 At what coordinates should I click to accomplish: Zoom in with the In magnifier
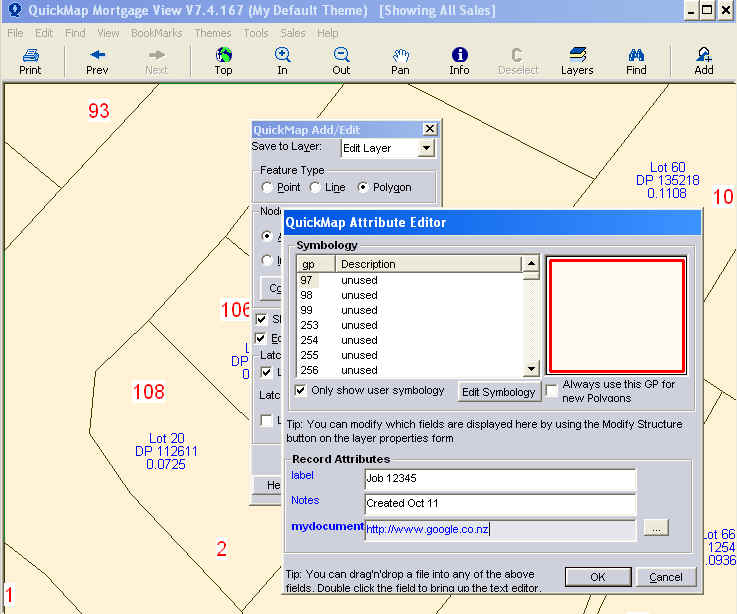[283, 61]
